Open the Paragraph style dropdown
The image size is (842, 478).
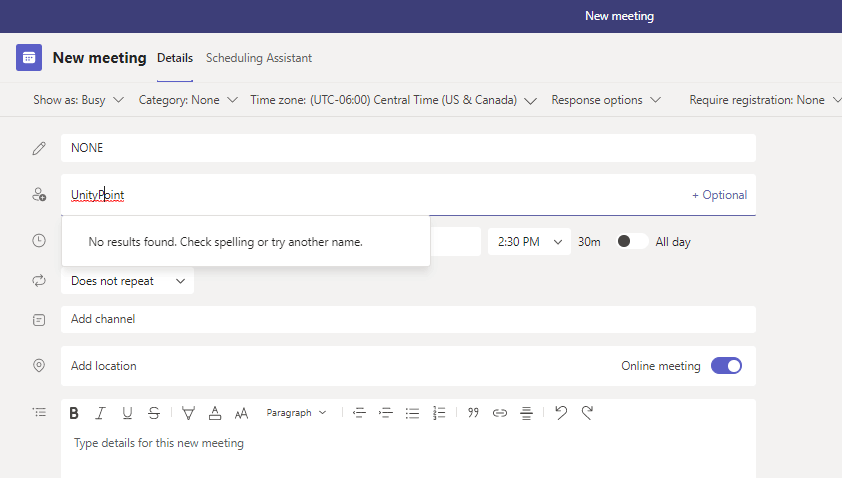tap(296, 412)
